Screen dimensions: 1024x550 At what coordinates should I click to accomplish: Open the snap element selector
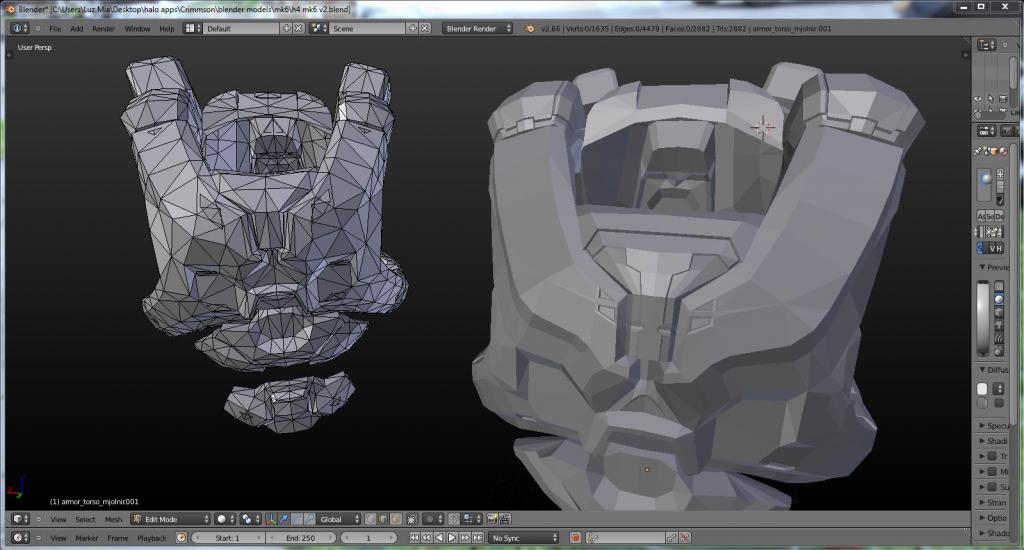472,519
